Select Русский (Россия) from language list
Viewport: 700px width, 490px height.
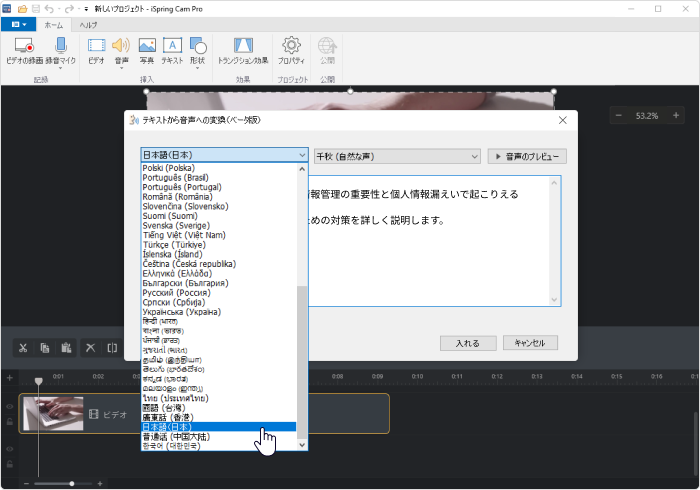[219, 293]
